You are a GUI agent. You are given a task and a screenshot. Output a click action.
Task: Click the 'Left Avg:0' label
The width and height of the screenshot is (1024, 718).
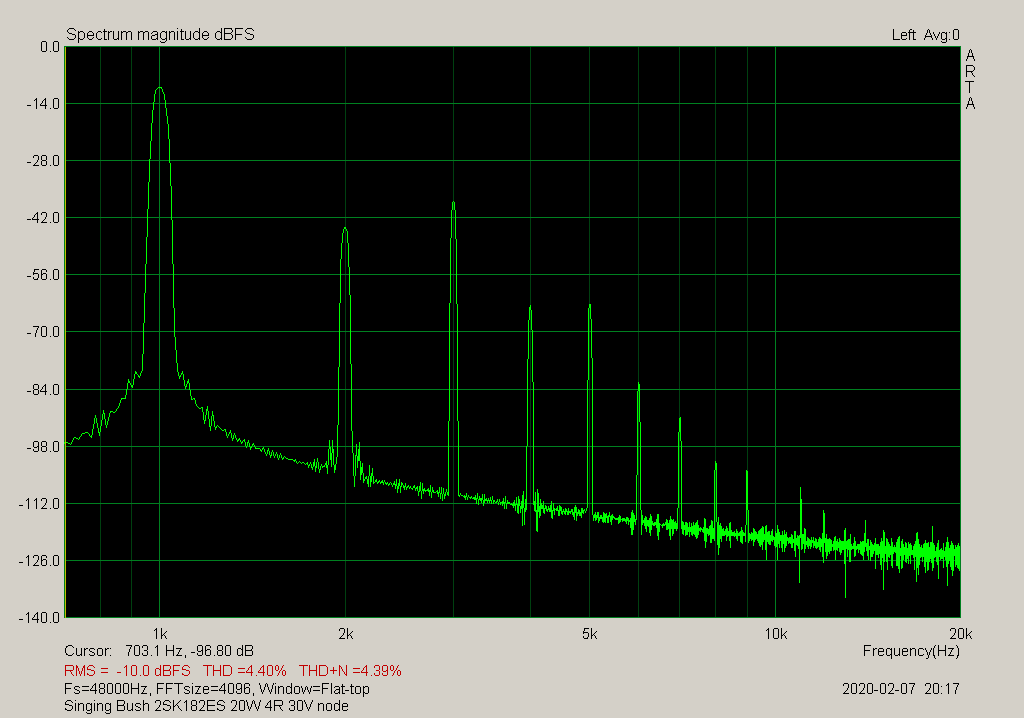coord(925,35)
